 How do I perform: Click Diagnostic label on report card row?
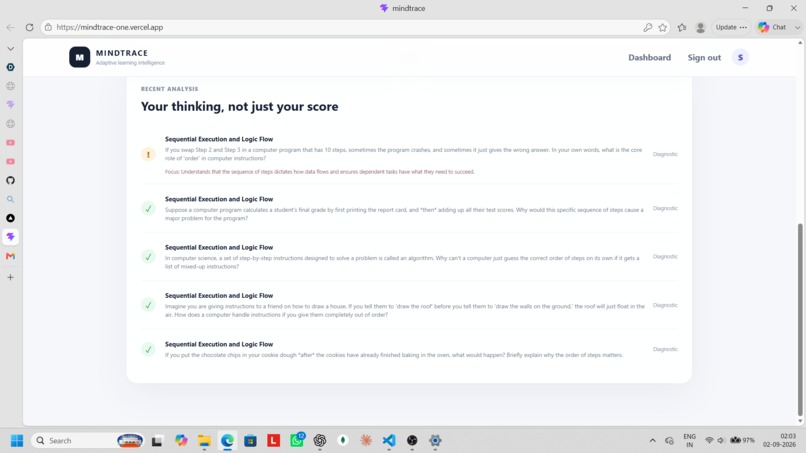point(665,208)
